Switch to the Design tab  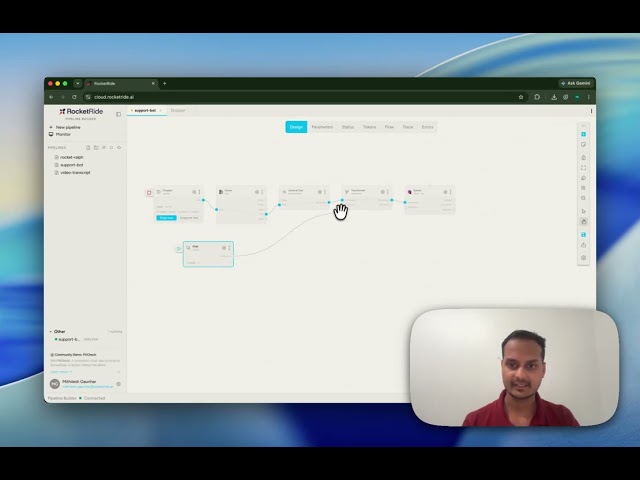coord(296,127)
